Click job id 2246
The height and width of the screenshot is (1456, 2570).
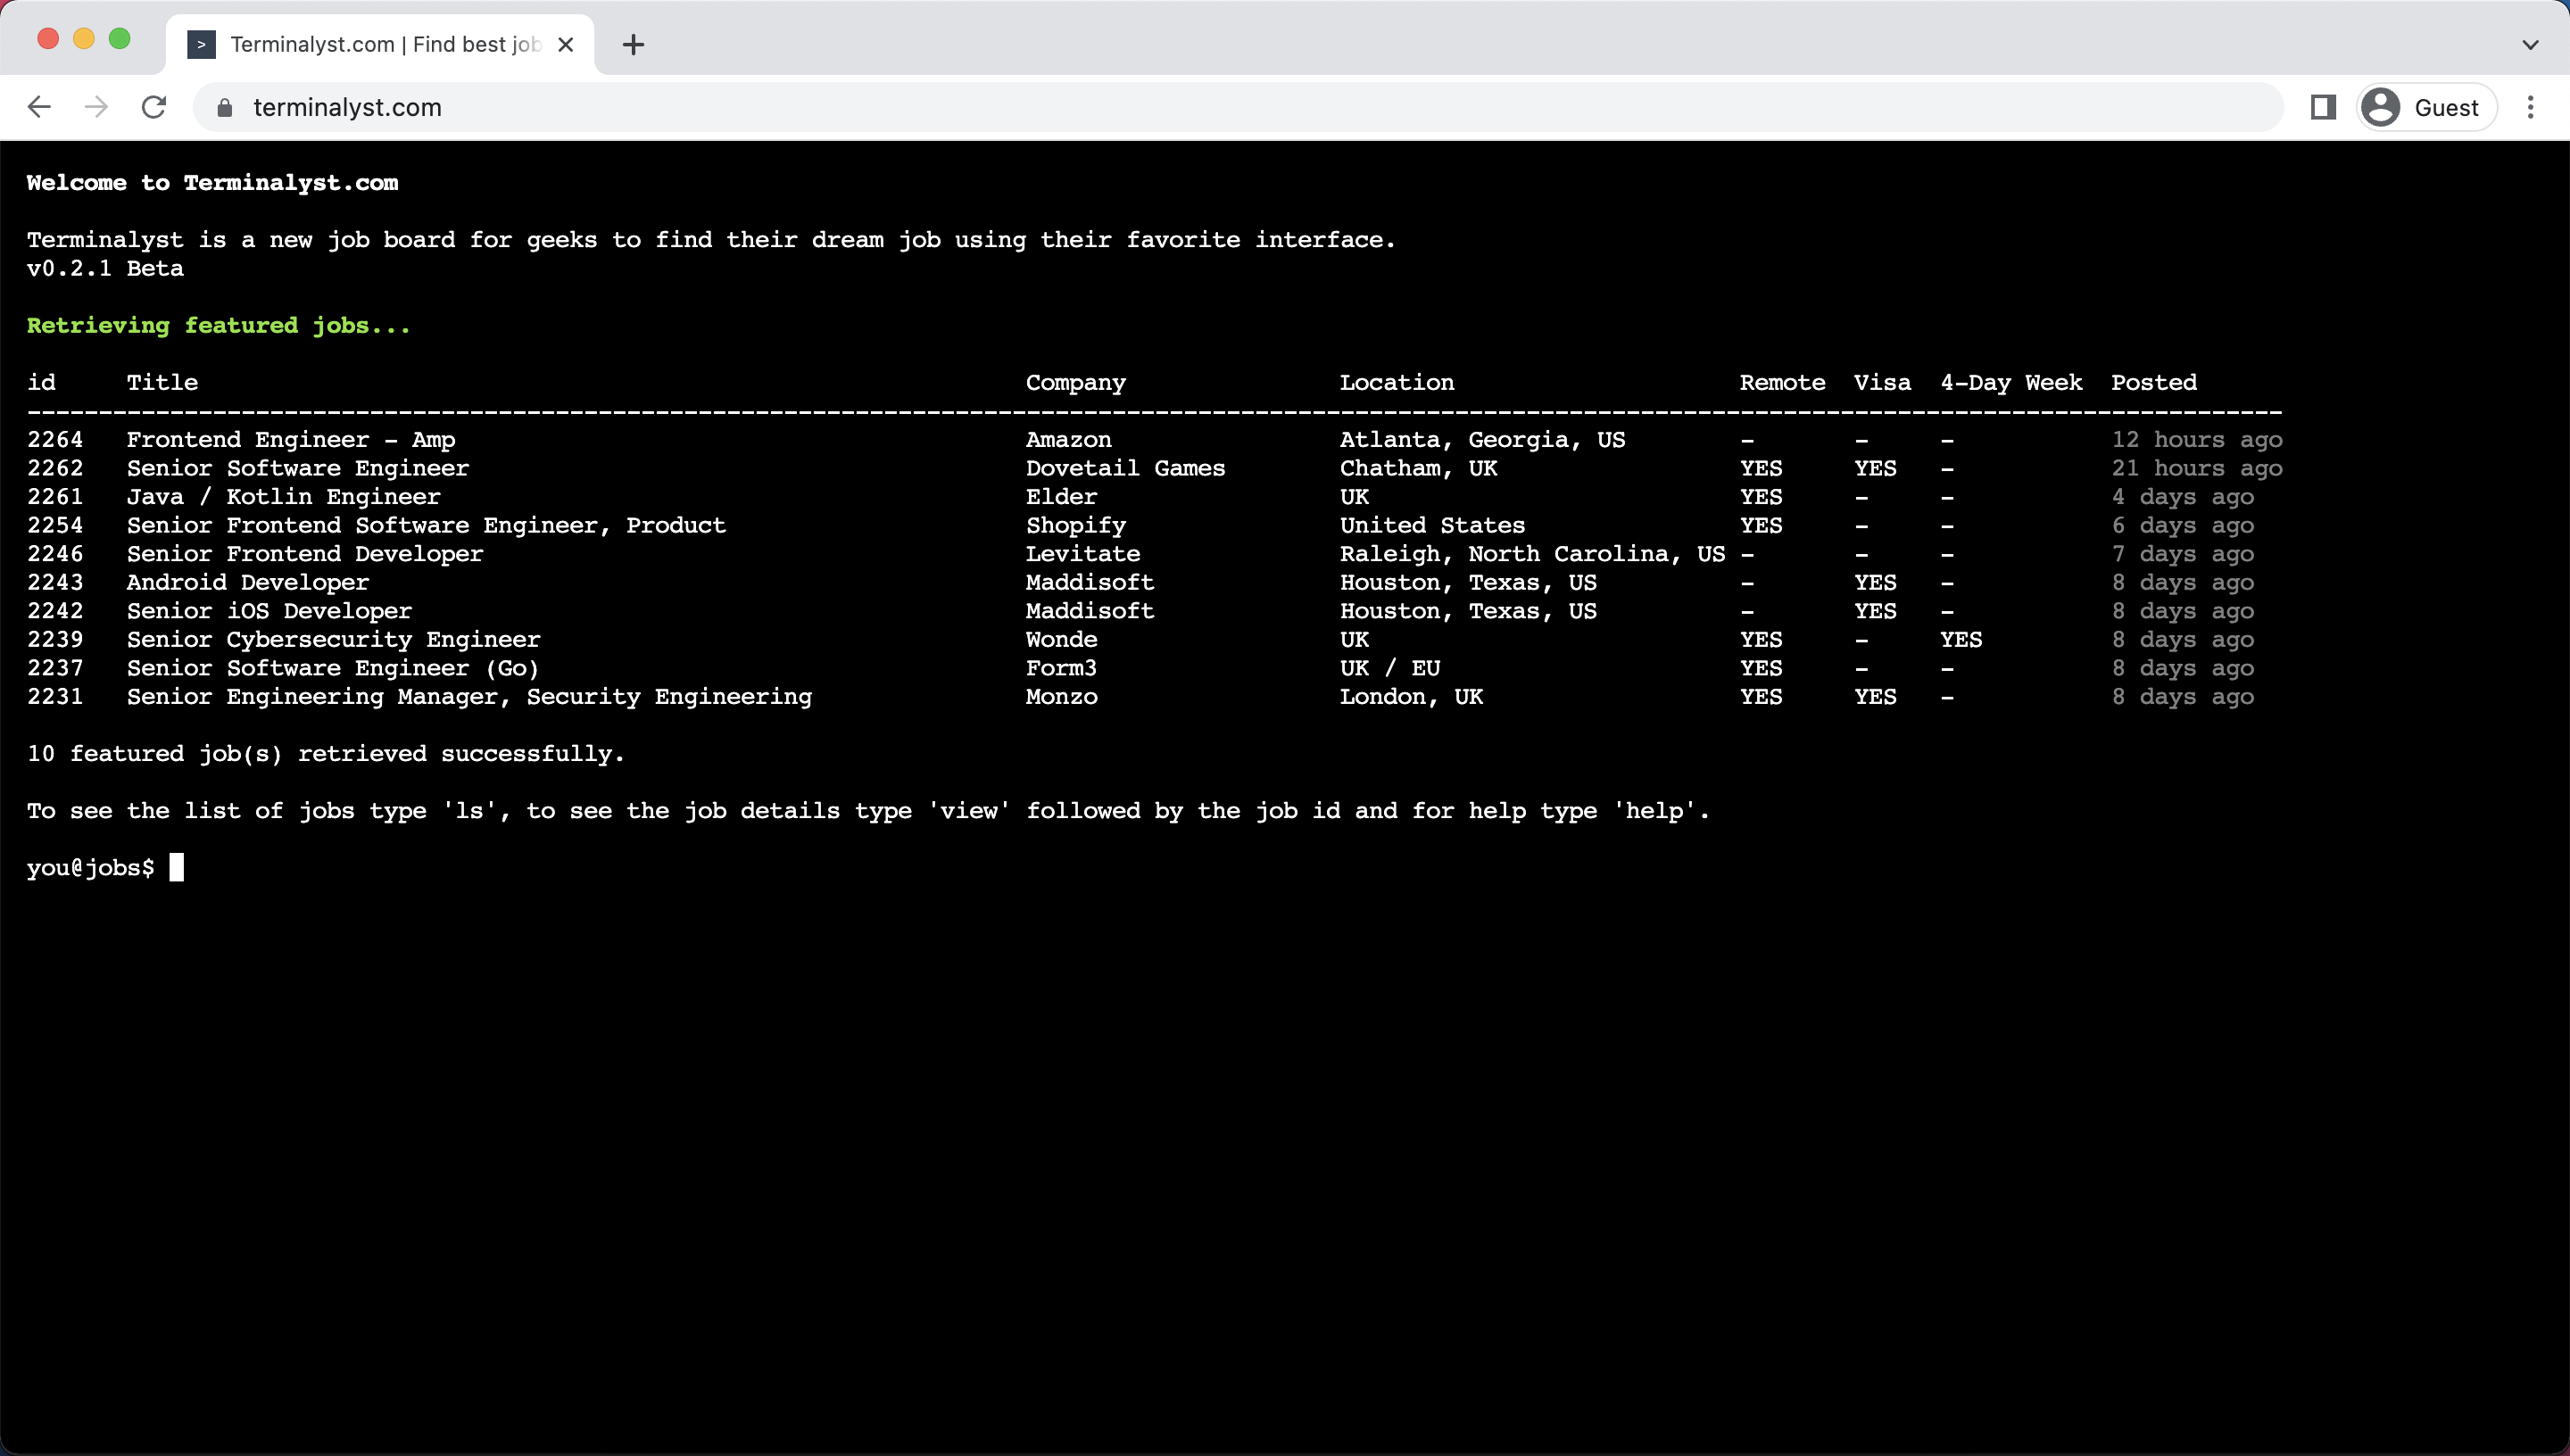coord(55,553)
